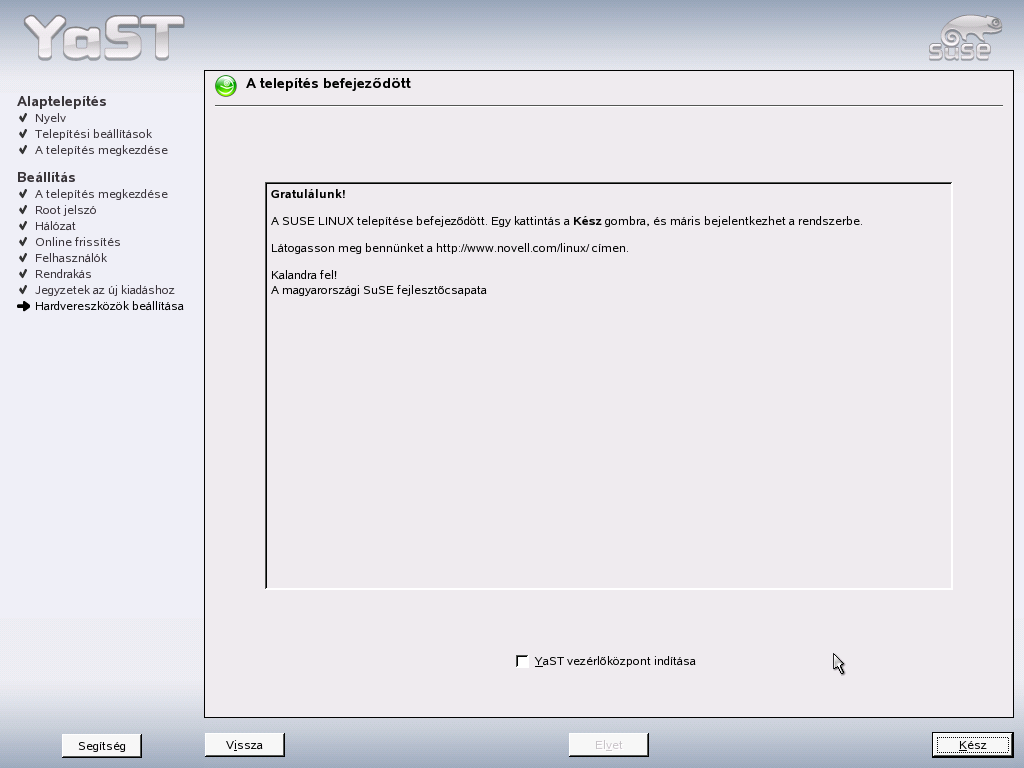Click checkmark beside Telepítési beállítások
1024x768 pixels.
pos(24,134)
